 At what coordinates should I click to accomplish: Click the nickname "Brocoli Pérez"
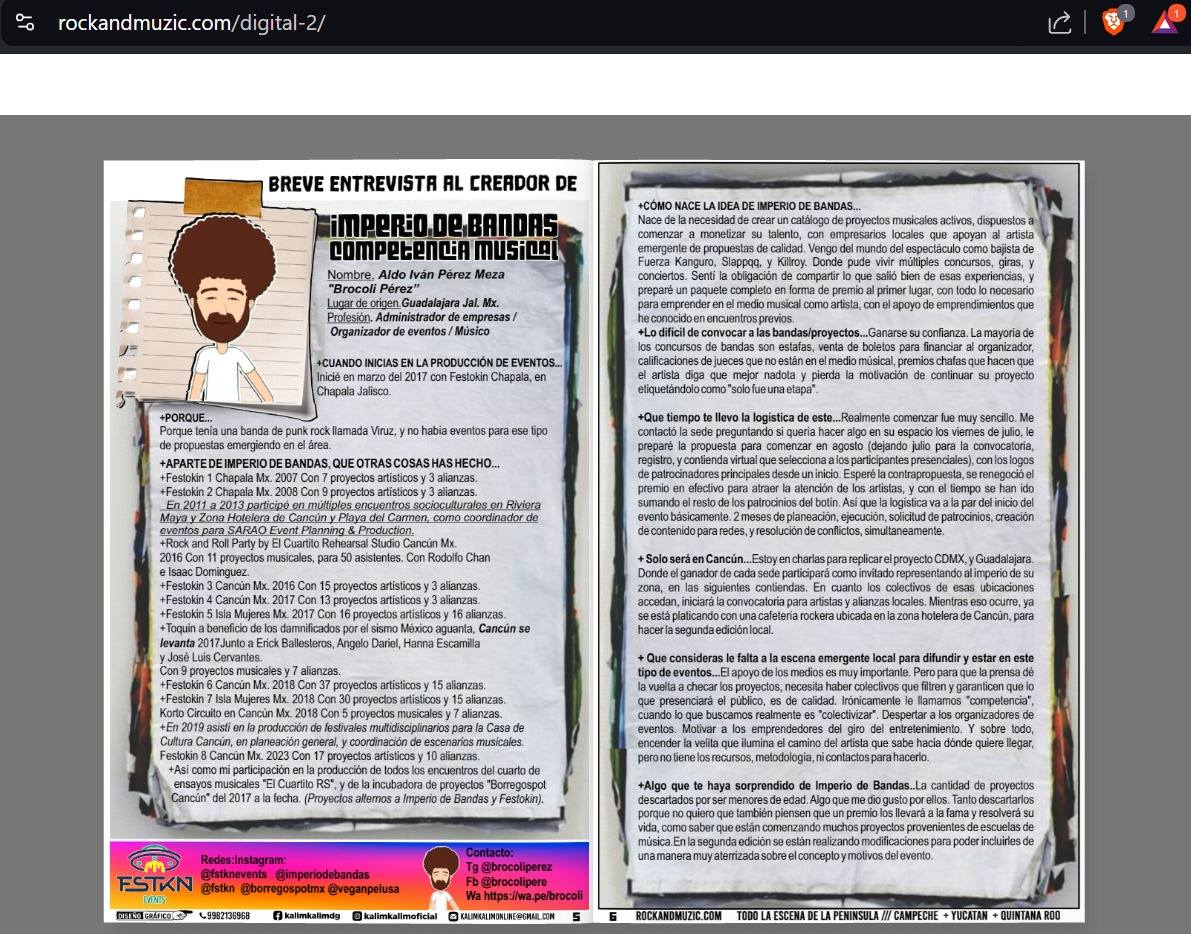pyautogui.click(x=372, y=289)
